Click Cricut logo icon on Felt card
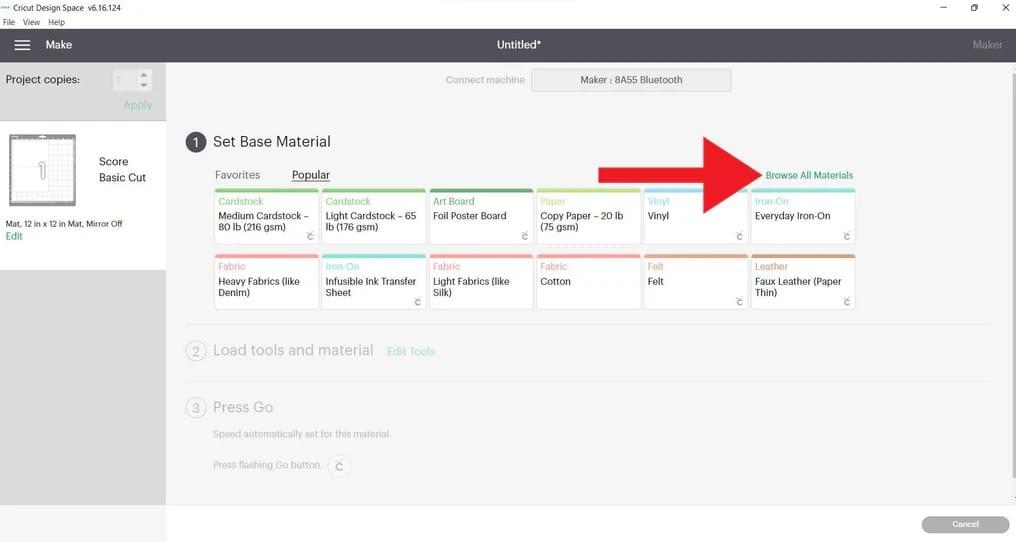The image size is (1016, 542). pos(739,302)
